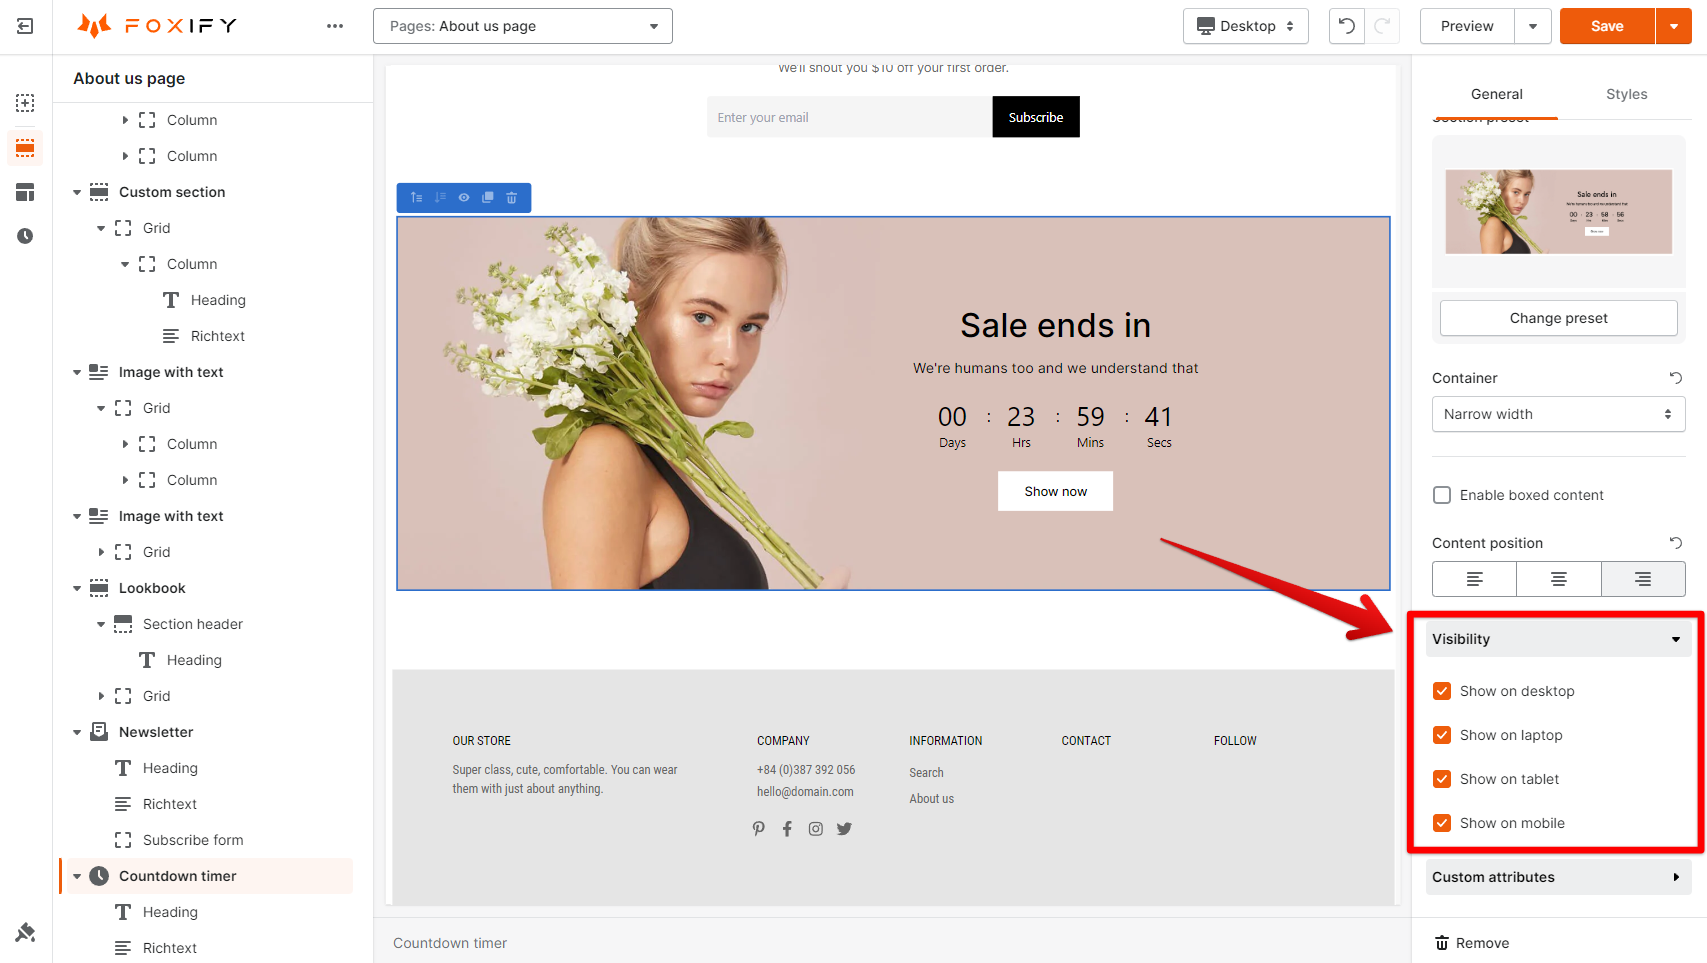The image size is (1707, 963).
Task: Open the brush tool icon at sidebar bottom
Action: click(25, 932)
